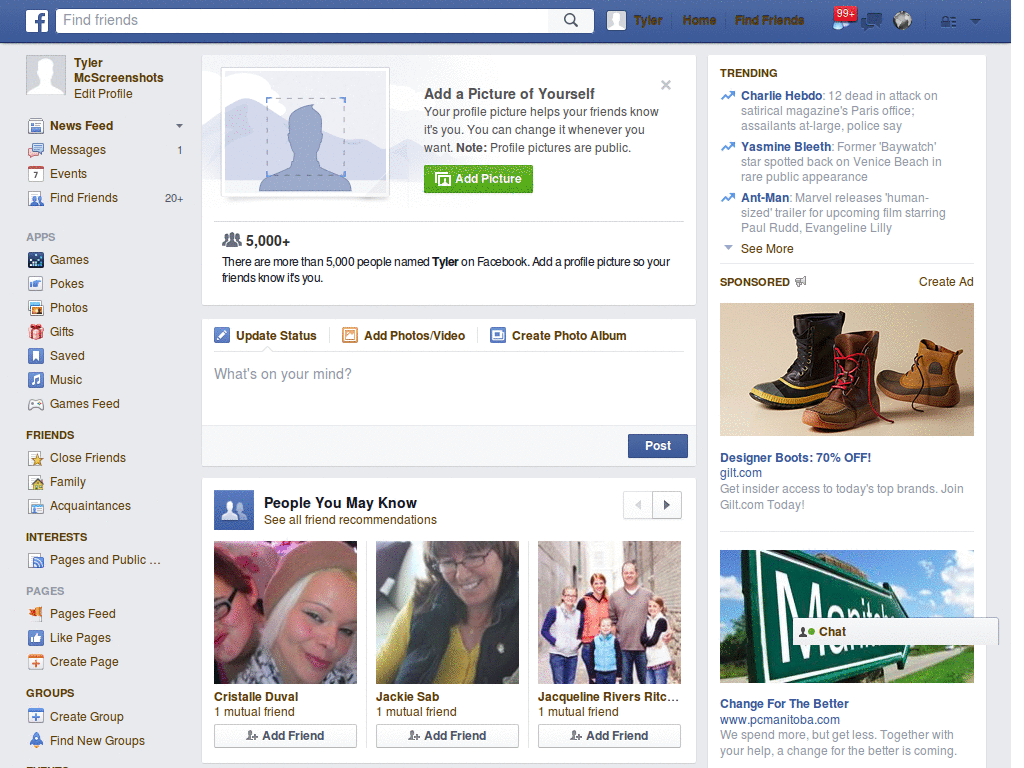Open Events calendar icon in sidebar
Viewport: 1024px width, 768px height.
tap(36, 174)
